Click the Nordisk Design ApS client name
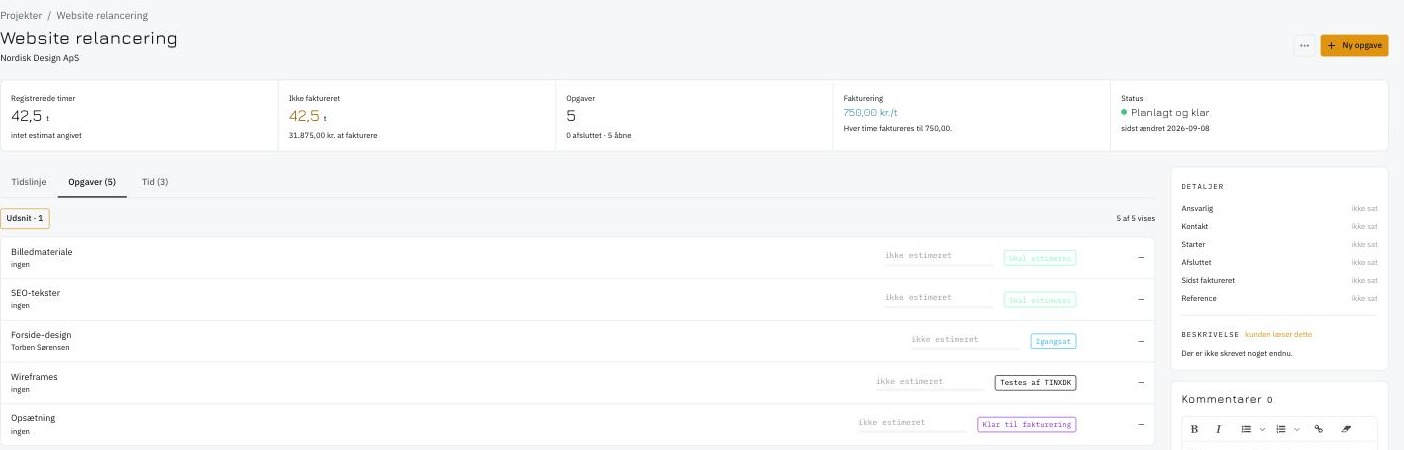1404x450 pixels. coord(39,58)
